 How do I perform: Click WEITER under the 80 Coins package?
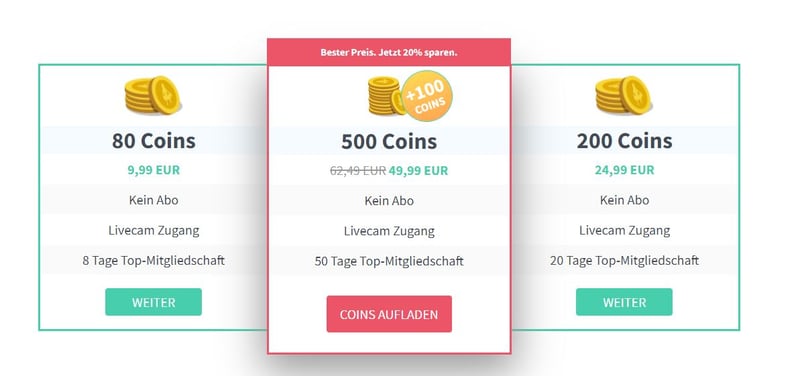154,302
